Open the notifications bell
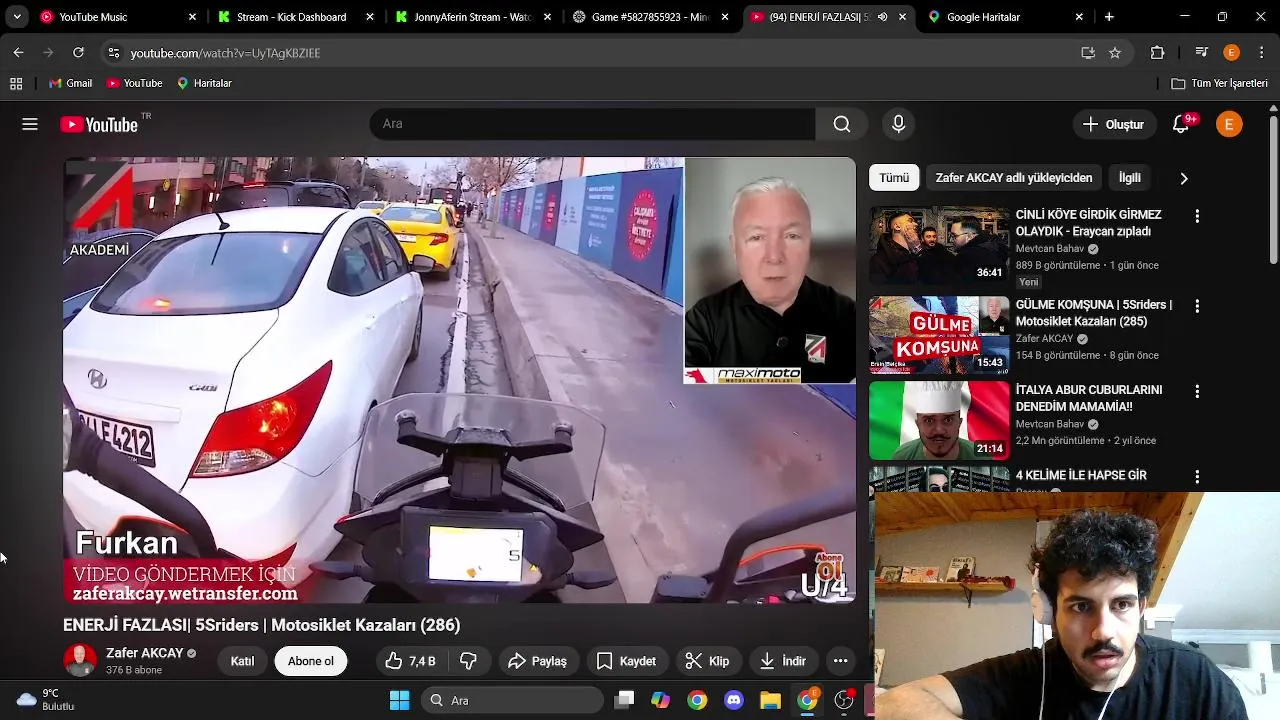 click(1181, 124)
